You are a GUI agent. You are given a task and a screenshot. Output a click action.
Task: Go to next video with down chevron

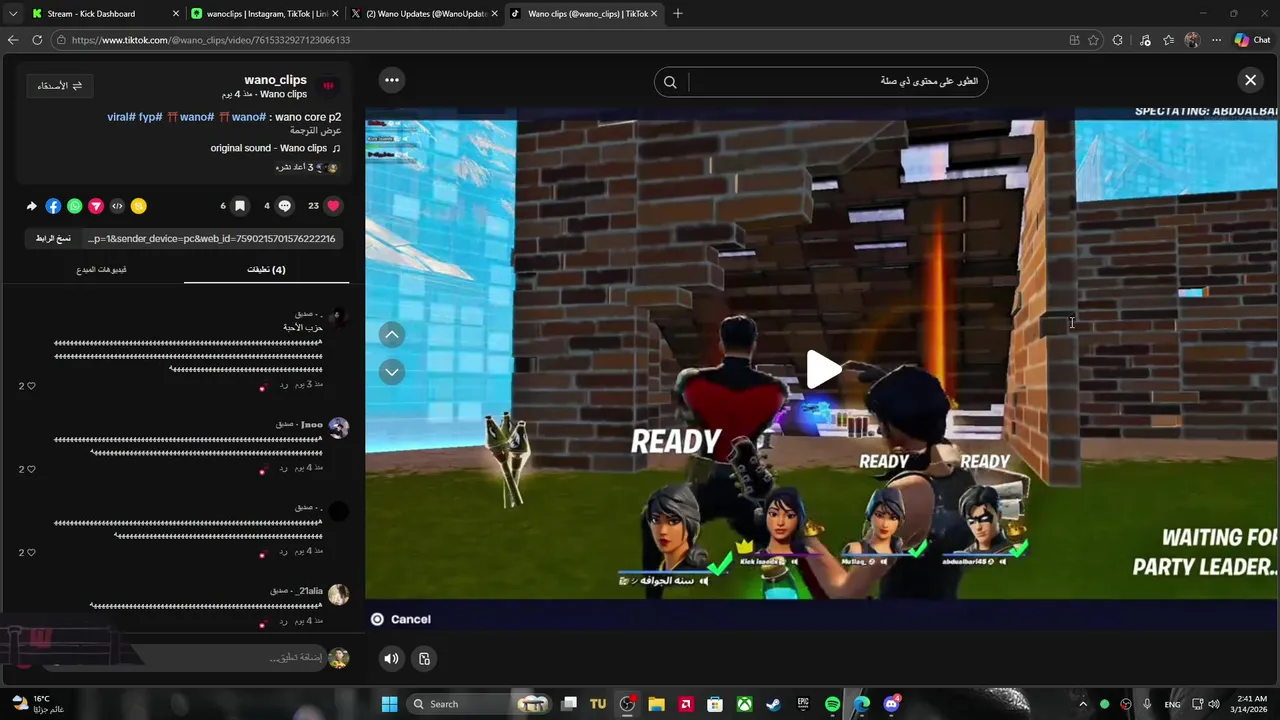click(x=392, y=371)
